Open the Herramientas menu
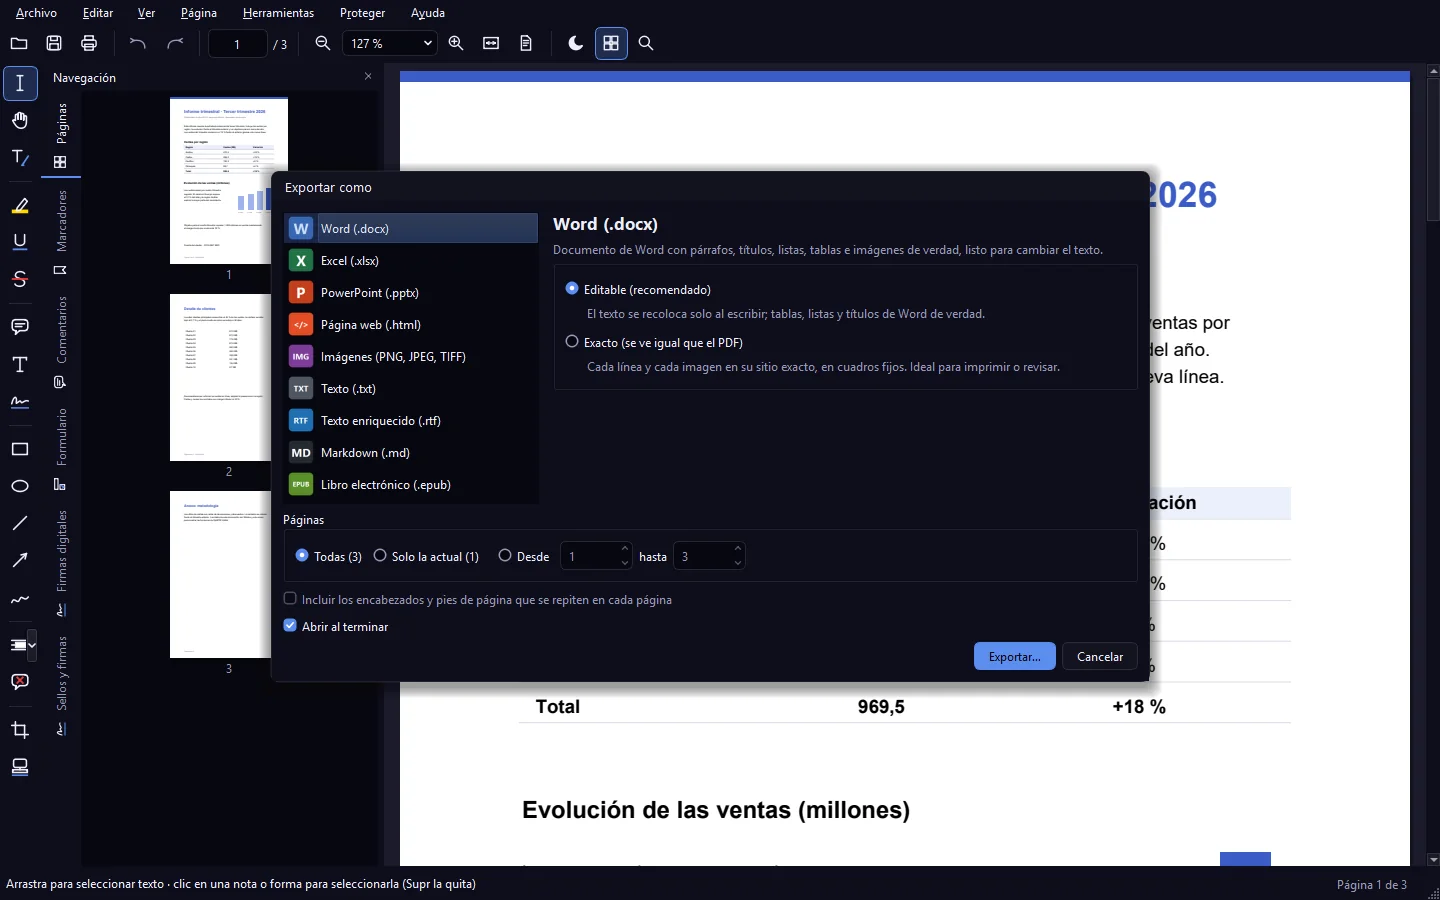The image size is (1440, 900). pyautogui.click(x=278, y=13)
